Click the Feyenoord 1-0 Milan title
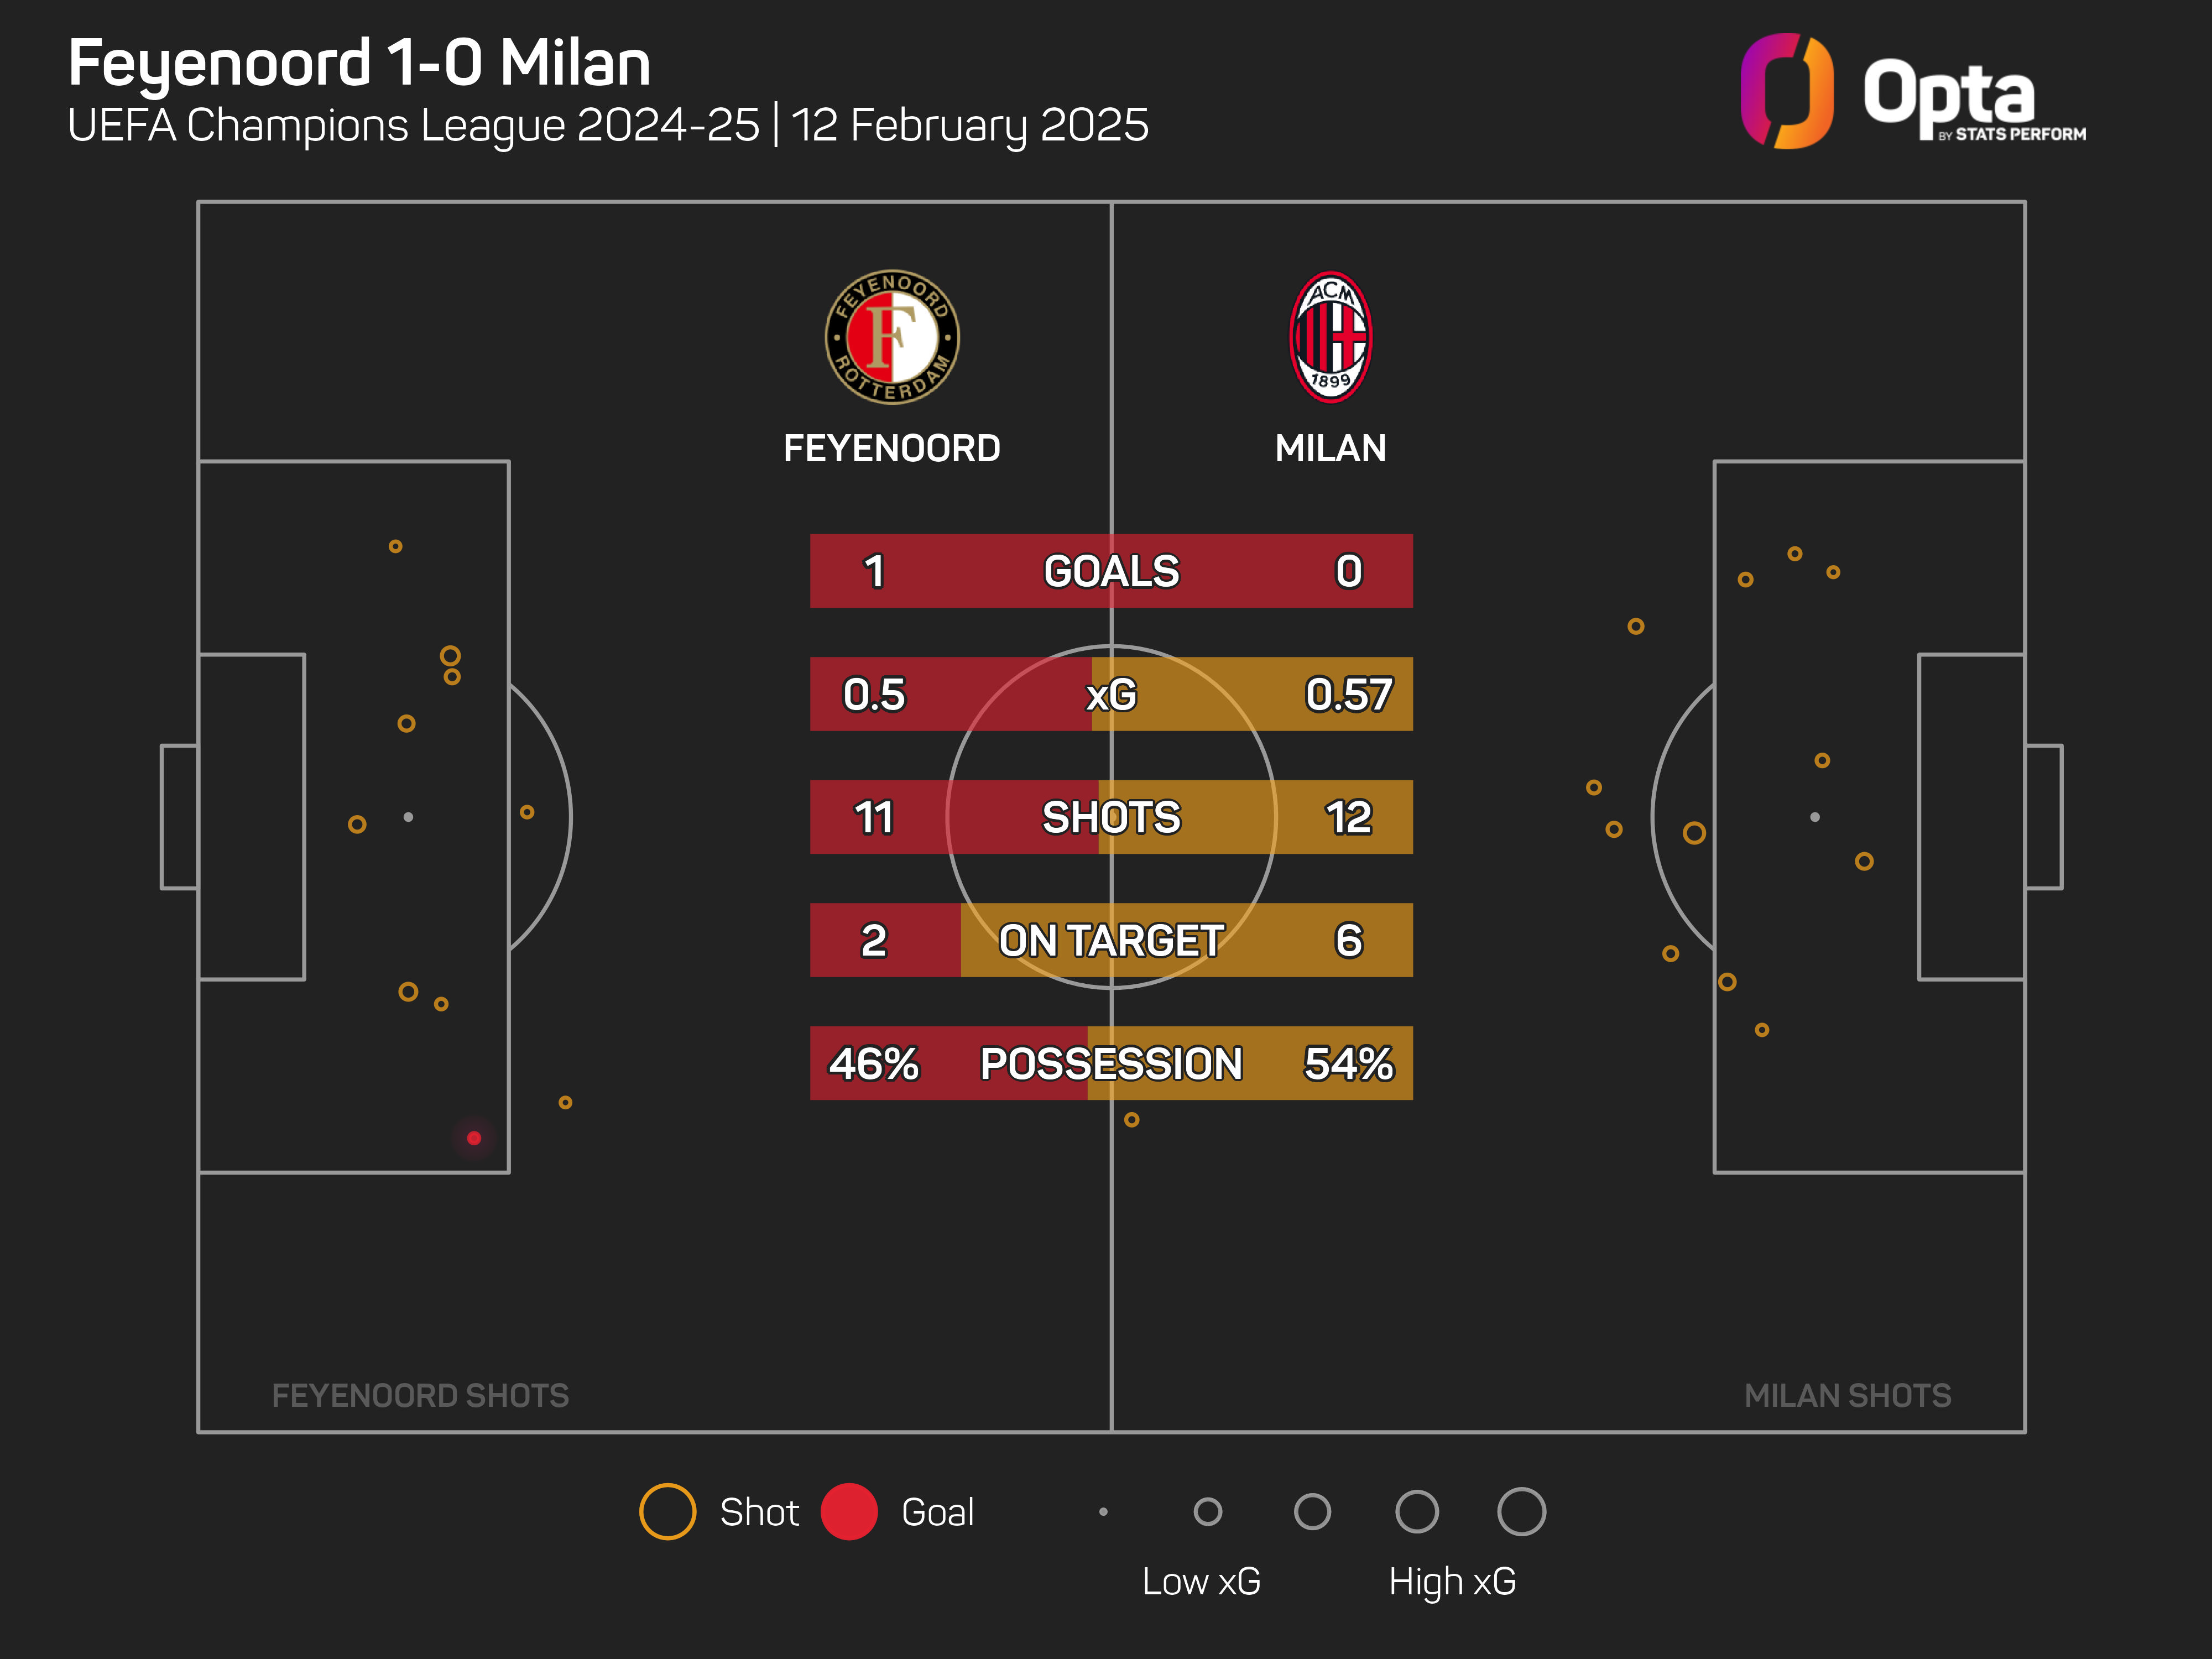The image size is (2212, 1659). pos(359,63)
